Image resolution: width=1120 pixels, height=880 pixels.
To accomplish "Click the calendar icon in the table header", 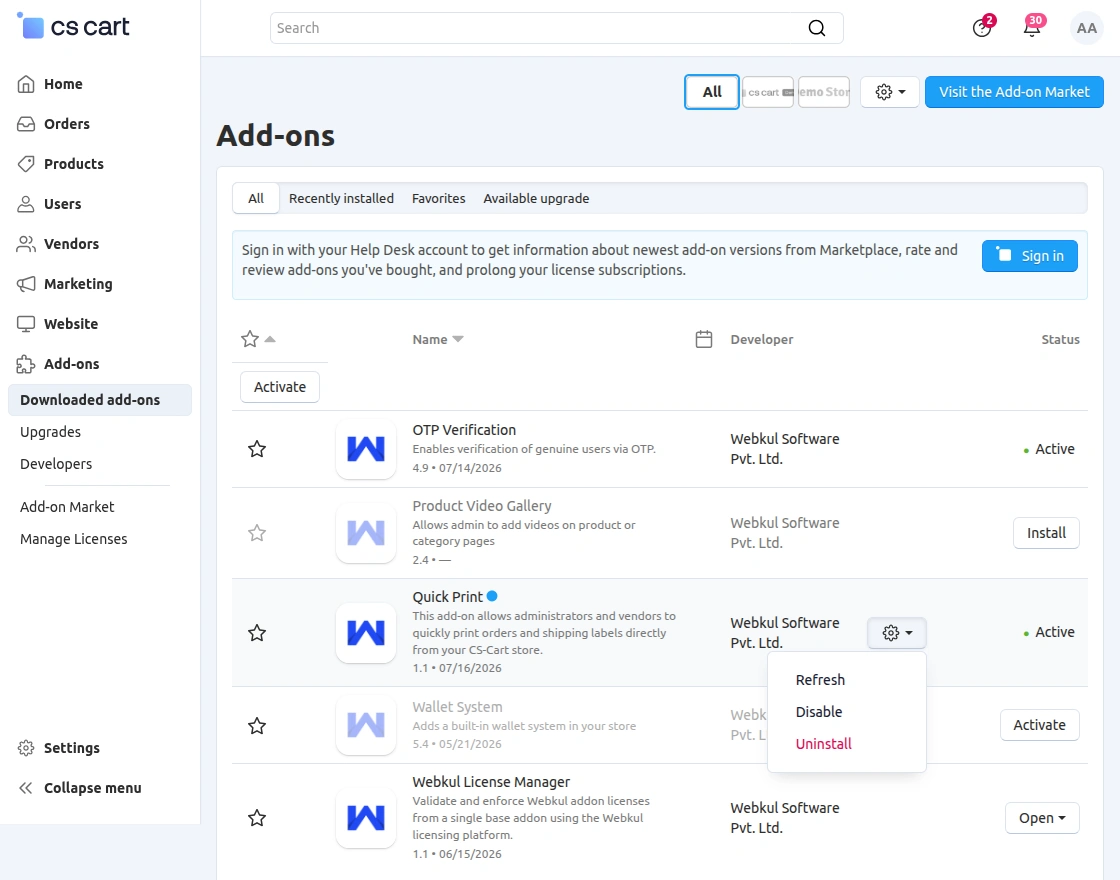I will [704, 339].
